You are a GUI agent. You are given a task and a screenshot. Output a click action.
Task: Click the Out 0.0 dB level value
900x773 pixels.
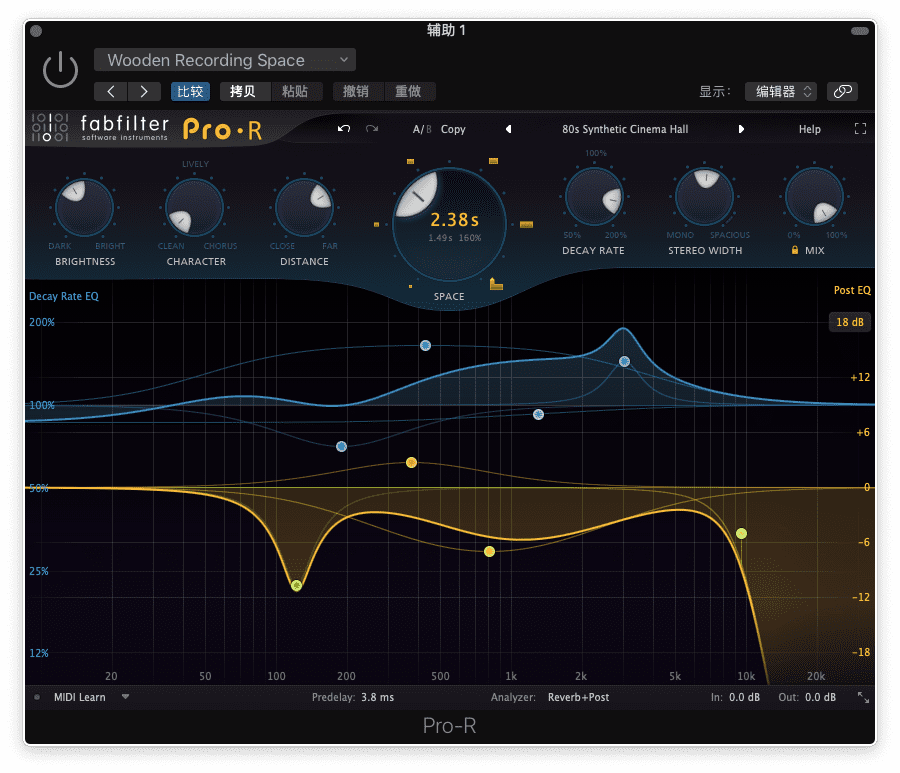[x=820, y=697]
